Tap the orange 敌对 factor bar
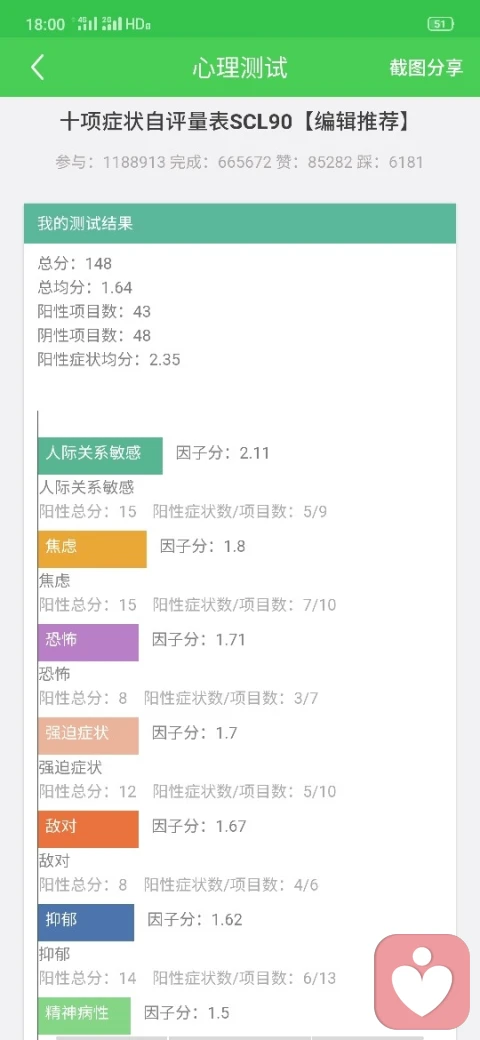Image resolution: width=480 pixels, height=1040 pixels. point(88,828)
